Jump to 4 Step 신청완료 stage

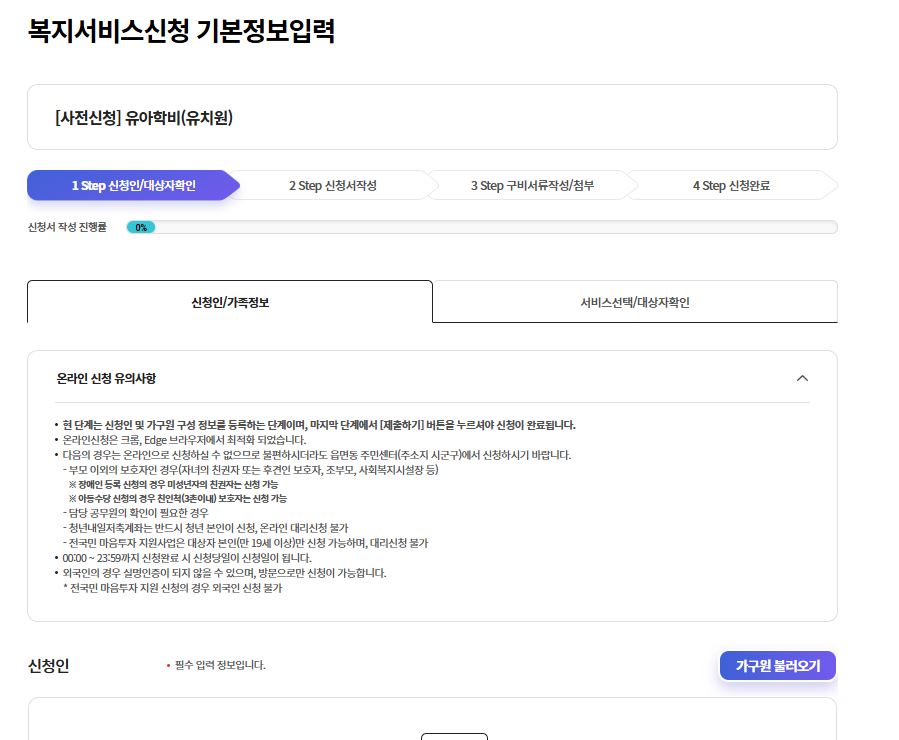[733, 186]
